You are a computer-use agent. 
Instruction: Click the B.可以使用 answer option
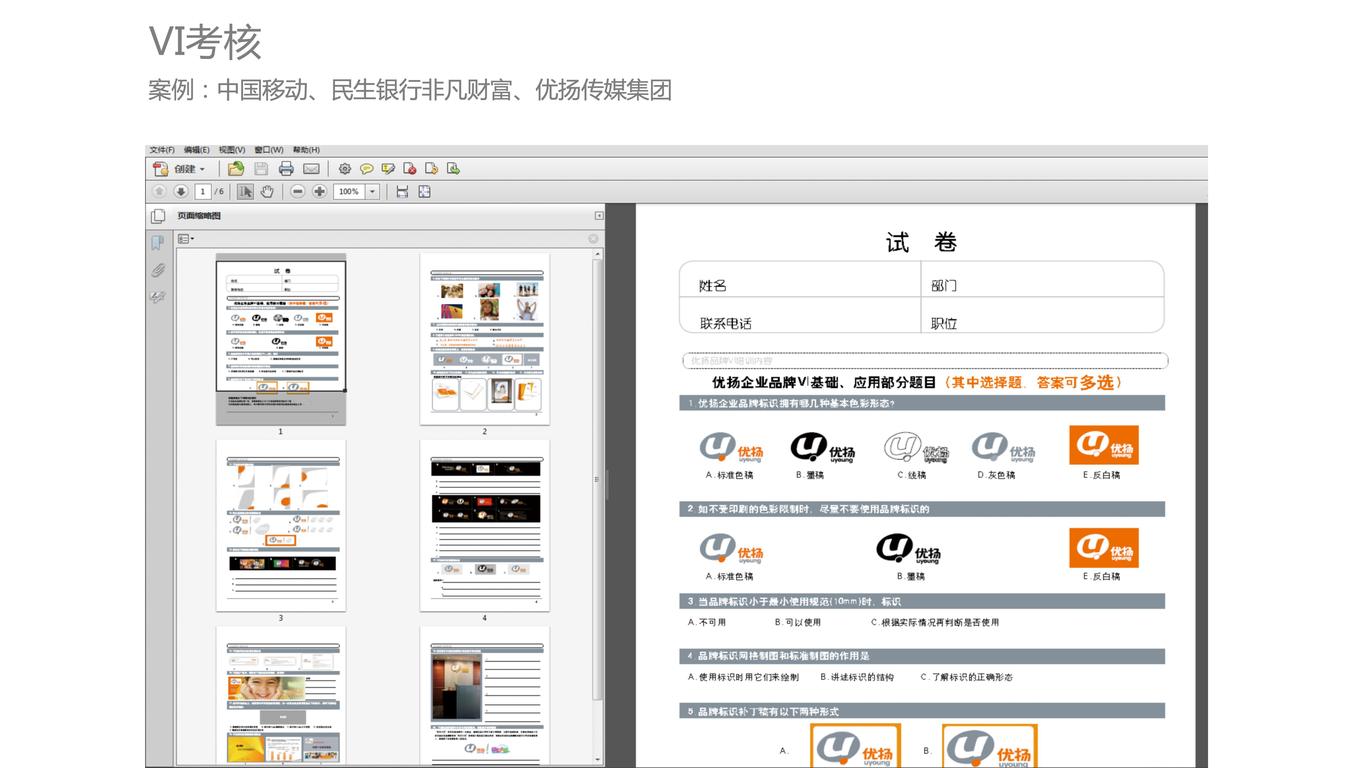point(796,622)
